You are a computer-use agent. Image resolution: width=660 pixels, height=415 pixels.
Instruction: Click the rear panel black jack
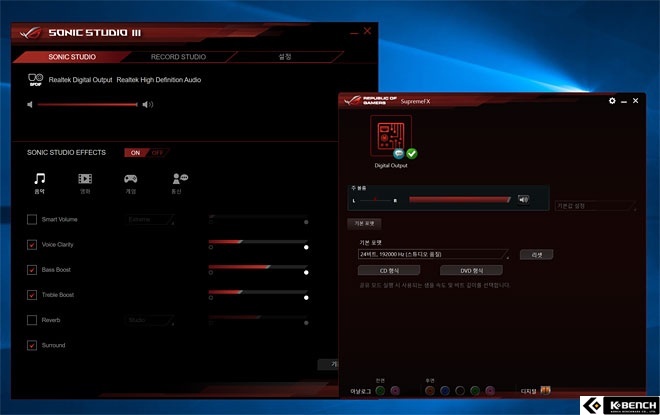[460, 391]
